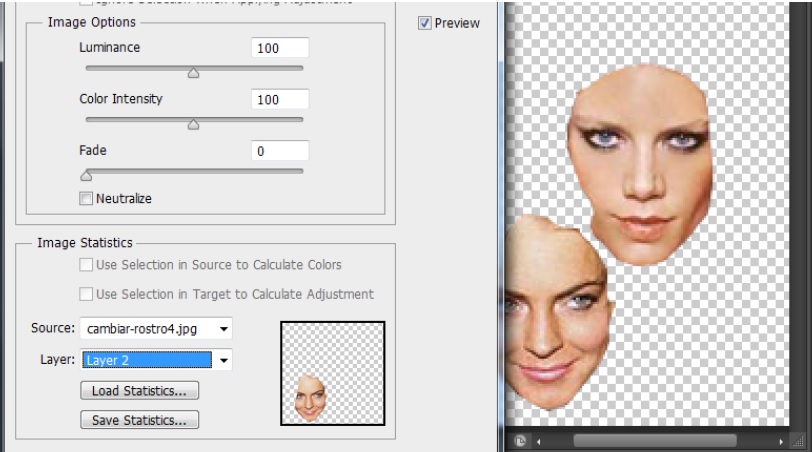This screenshot has width=812, height=452.
Task: Enable the Neutralize checkbox
Action: tap(86, 199)
